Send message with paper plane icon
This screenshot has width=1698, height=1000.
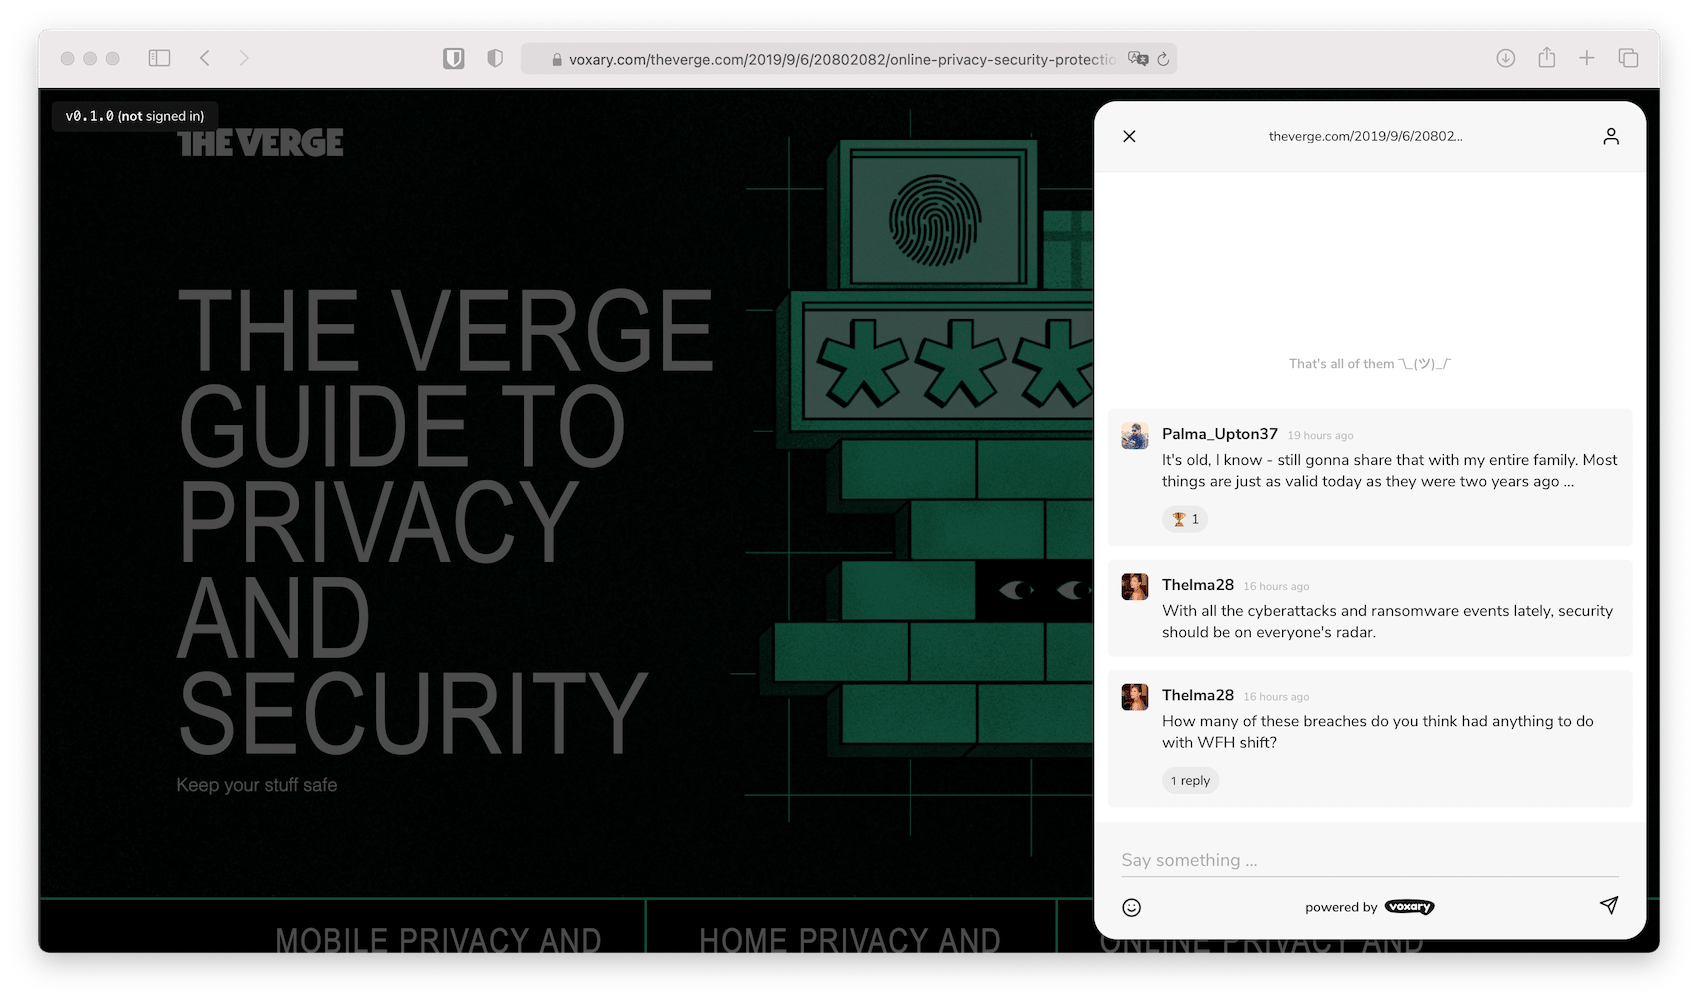pyautogui.click(x=1609, y=905)
